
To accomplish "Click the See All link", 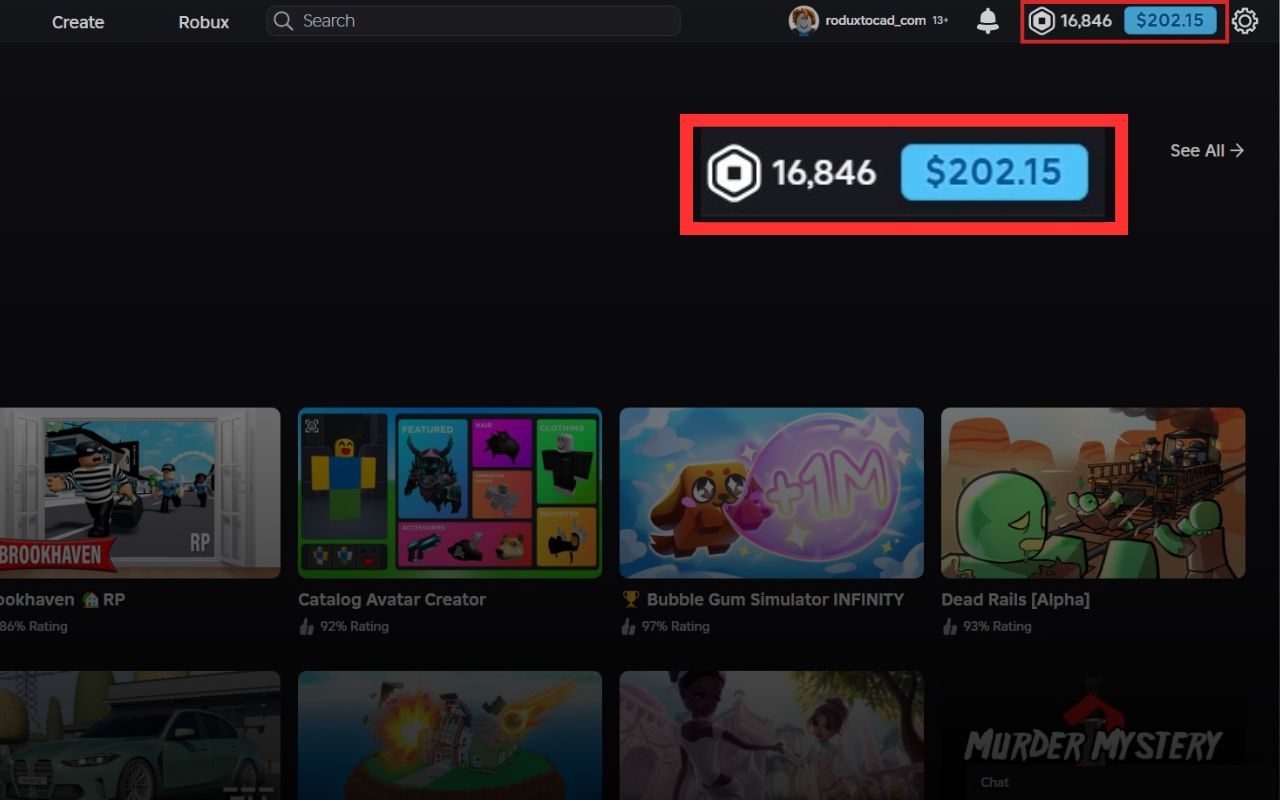I will coord(1206,150).
